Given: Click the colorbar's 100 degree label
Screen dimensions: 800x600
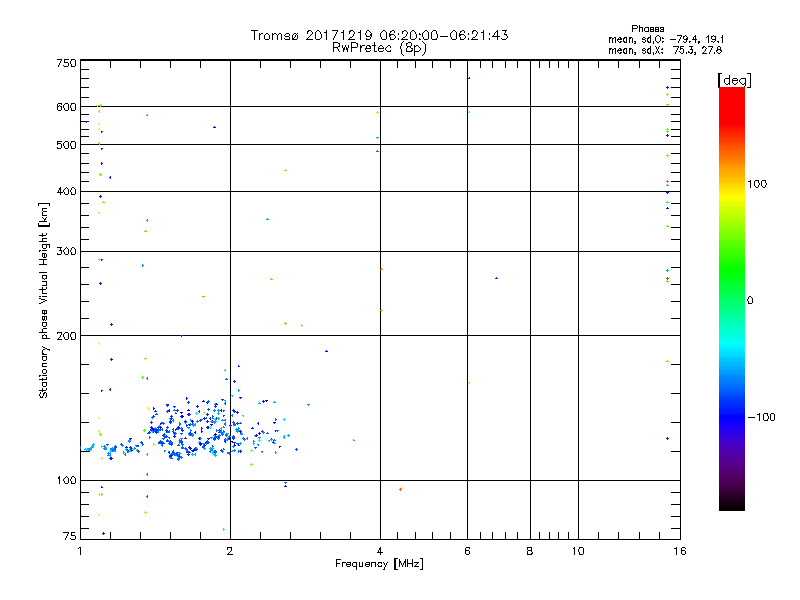Looking at the screenshot, I should pos(757,184).
